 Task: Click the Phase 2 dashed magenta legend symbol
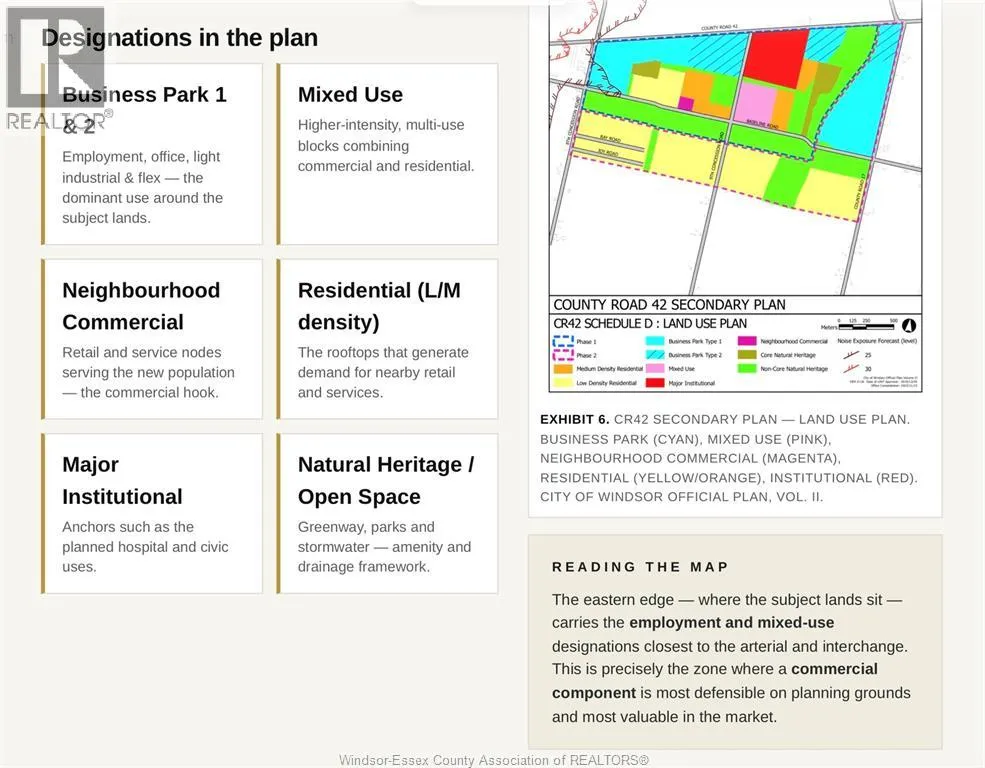(563, 355)
